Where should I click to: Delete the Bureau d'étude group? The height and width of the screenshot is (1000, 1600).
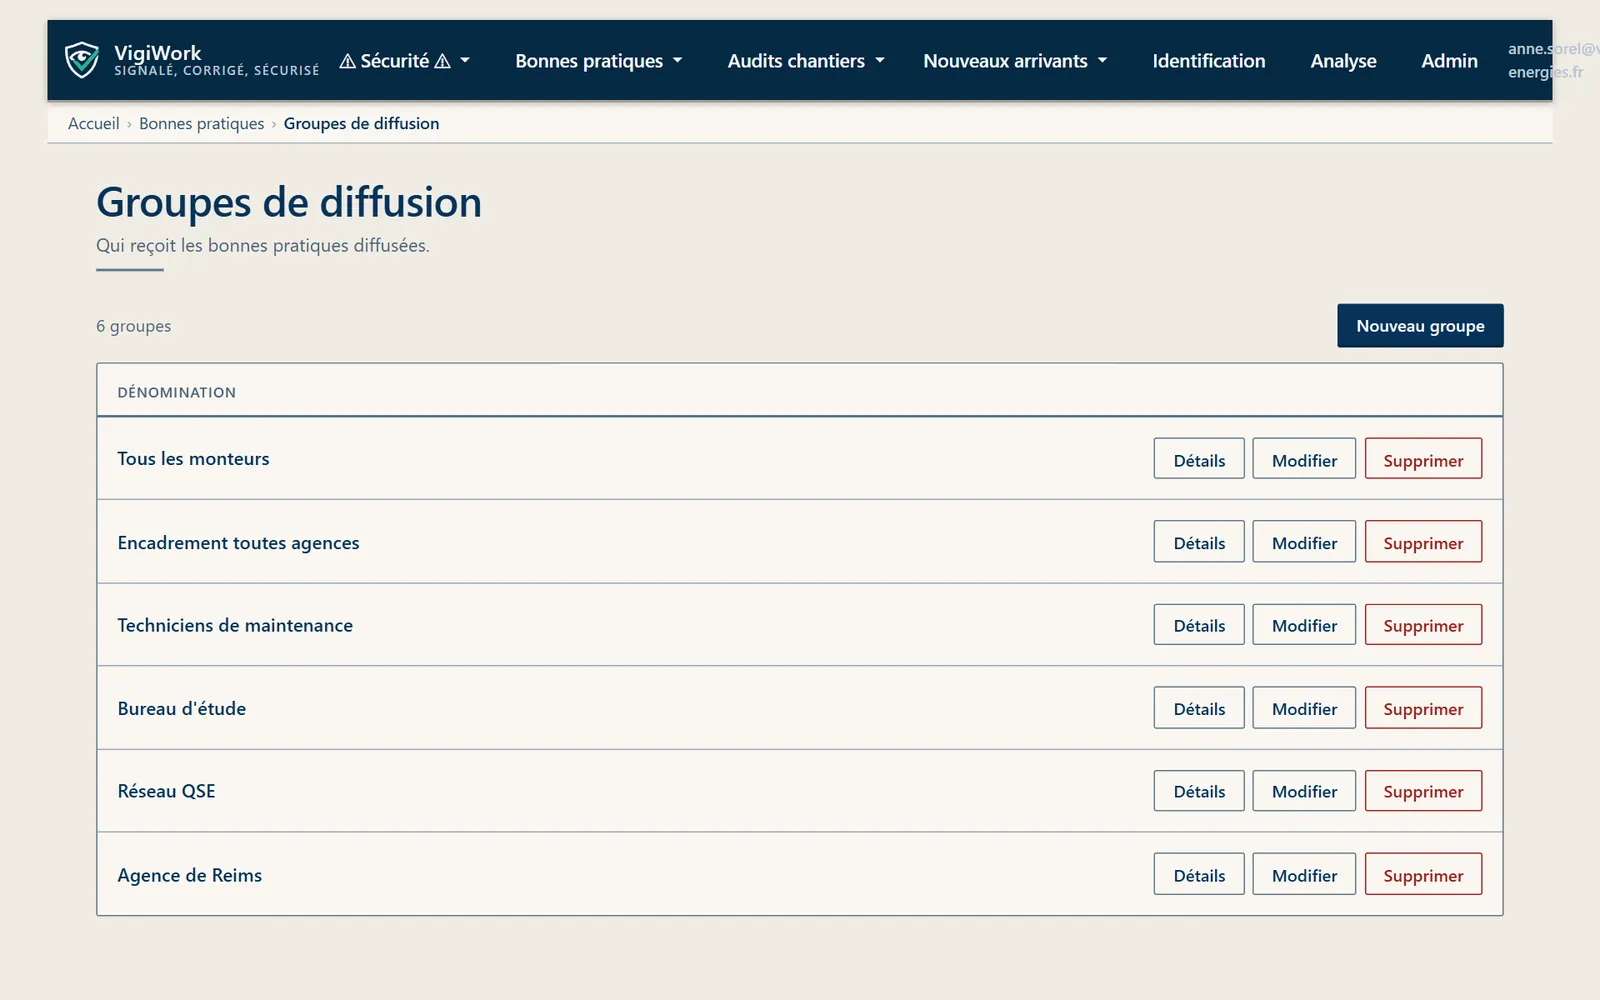point(1423,708)
